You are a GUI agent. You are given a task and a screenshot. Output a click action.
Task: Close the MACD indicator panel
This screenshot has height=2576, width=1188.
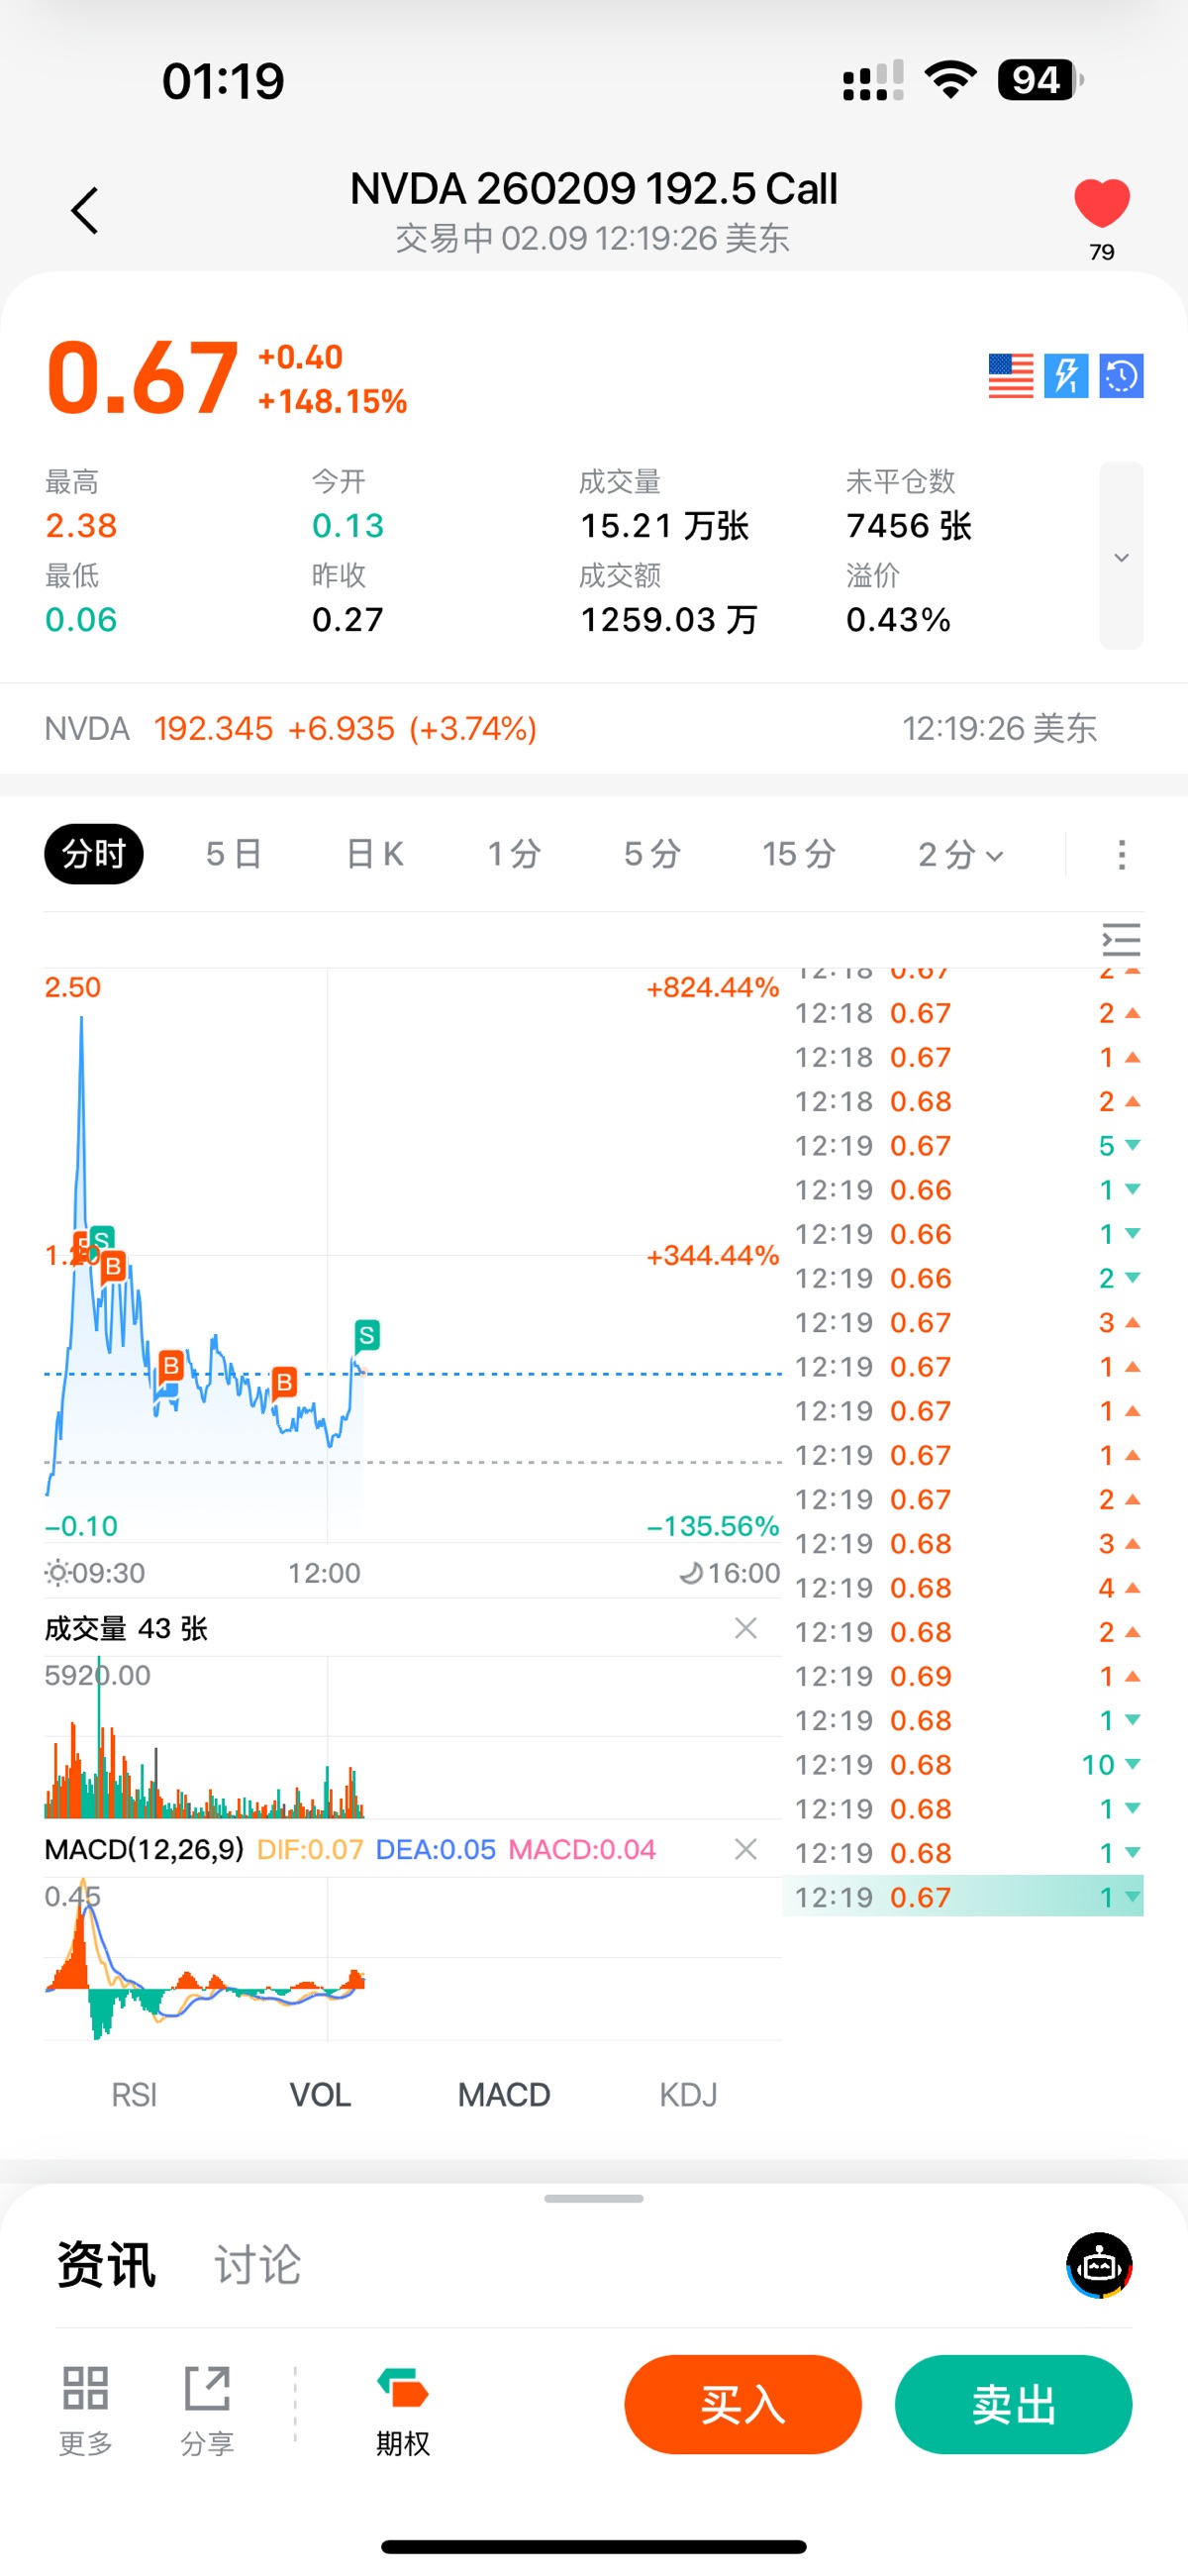click(x=745, y=1849)
